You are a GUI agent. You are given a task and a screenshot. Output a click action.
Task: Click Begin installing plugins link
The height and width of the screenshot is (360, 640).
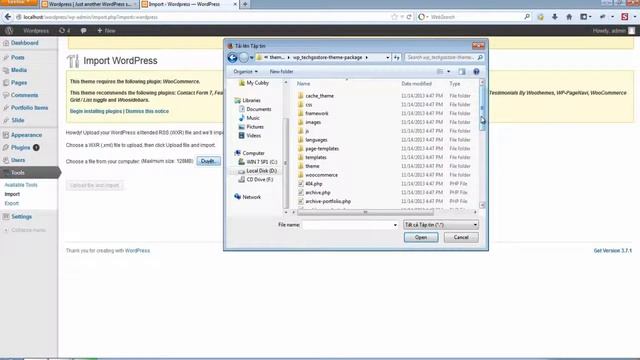pos(96,111)
